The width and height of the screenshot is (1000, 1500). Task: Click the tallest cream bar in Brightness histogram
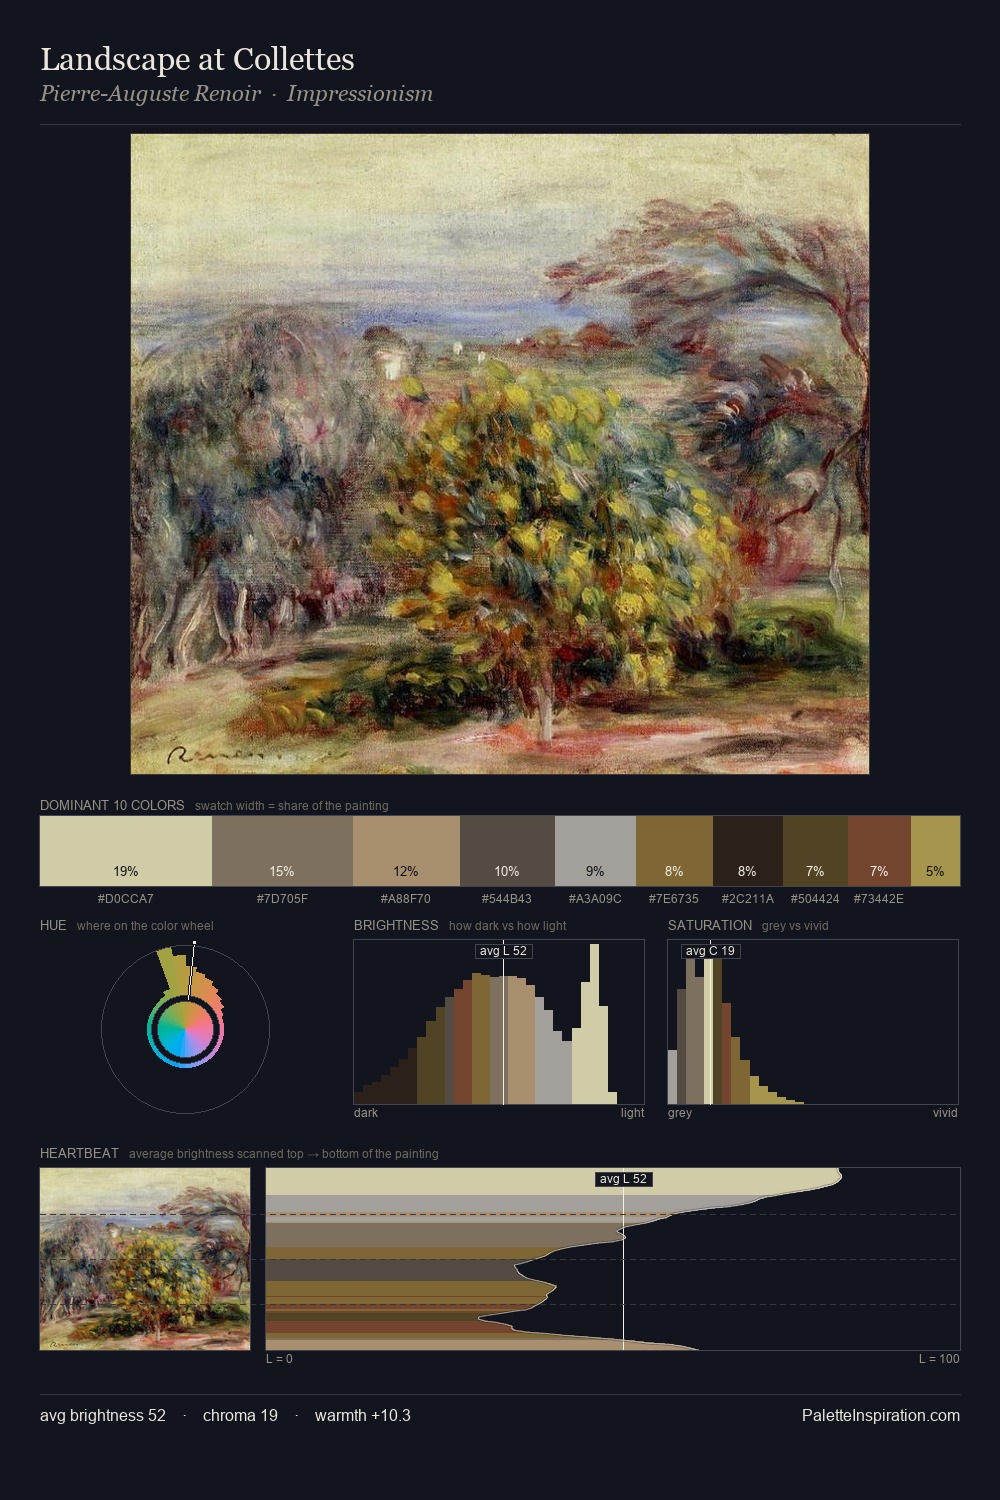click(595, 1024)
